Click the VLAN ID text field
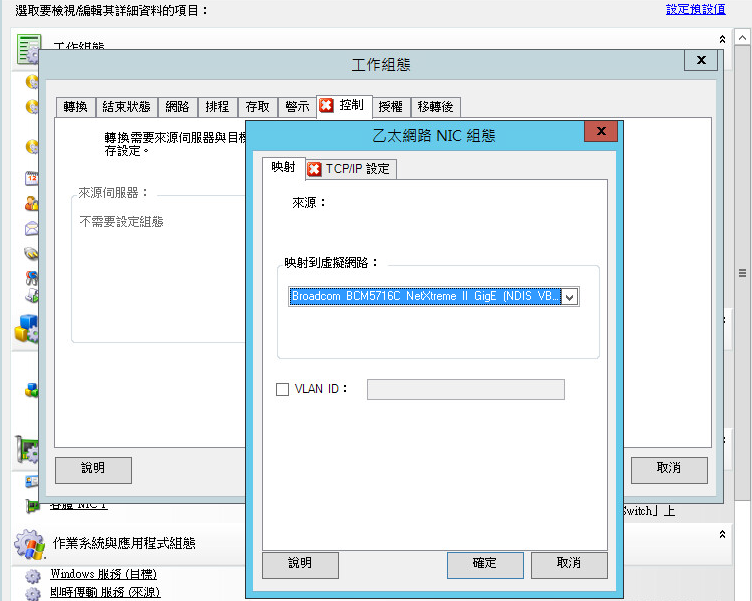This screenshot has width=752, height=601. click(465, 389)
